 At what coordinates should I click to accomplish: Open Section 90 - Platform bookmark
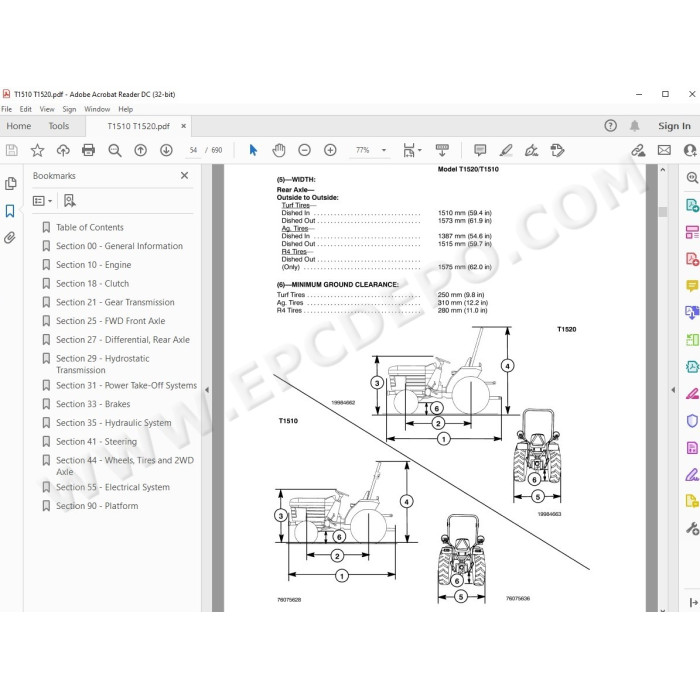click(97, 506)
